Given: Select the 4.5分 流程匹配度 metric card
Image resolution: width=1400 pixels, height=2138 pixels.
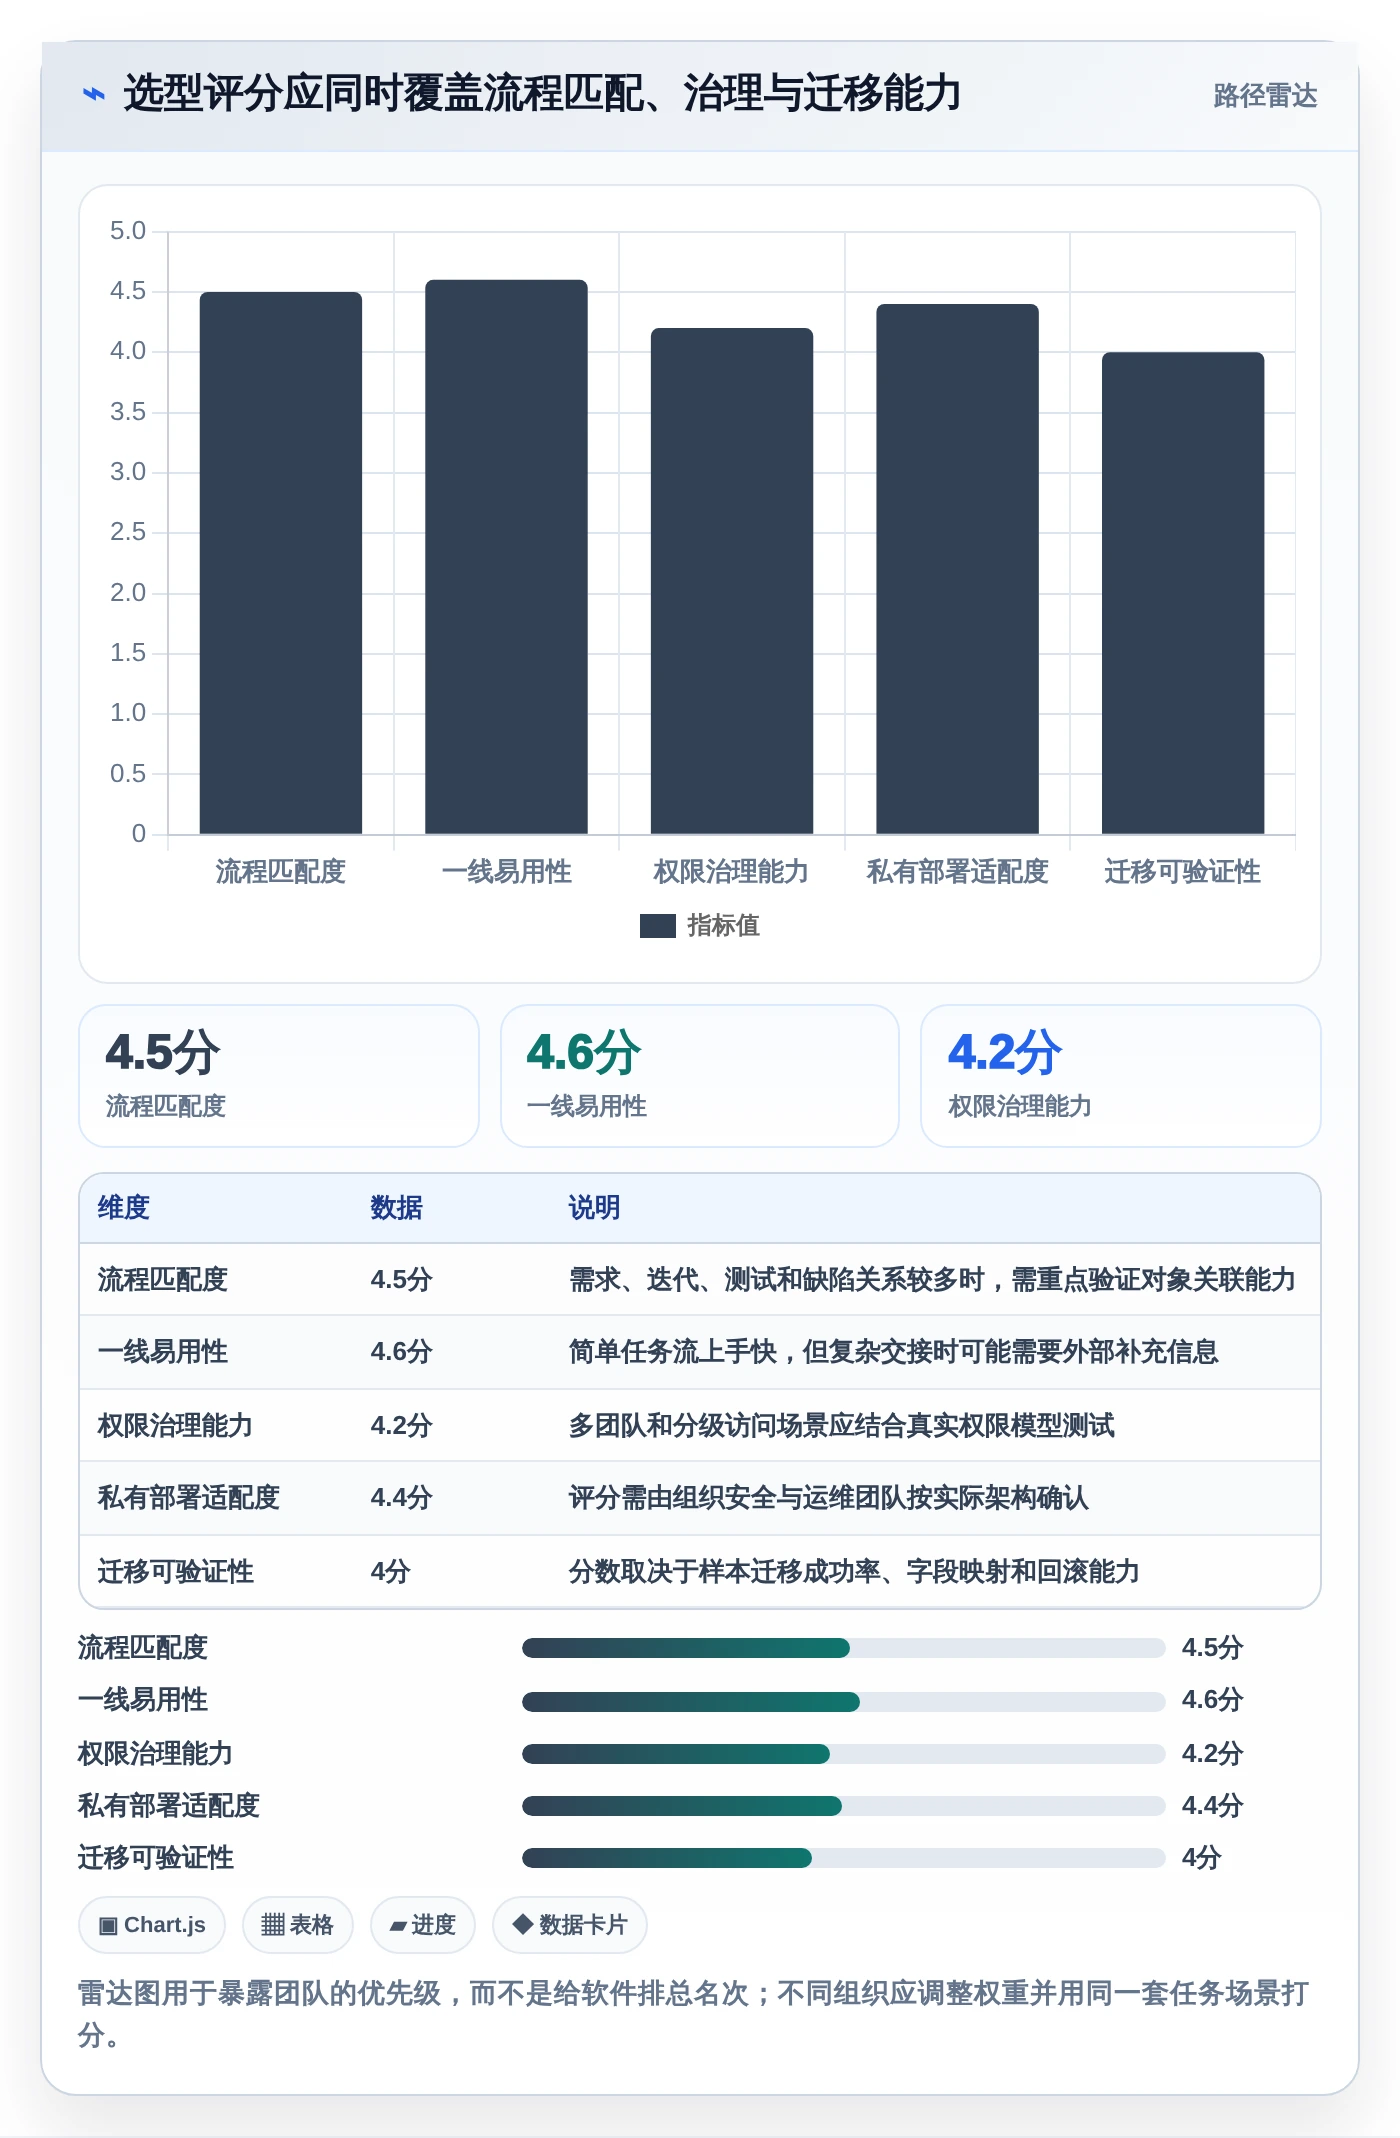Looking at the screenshot, I should pyautogui.click(x=279, y=1076).
